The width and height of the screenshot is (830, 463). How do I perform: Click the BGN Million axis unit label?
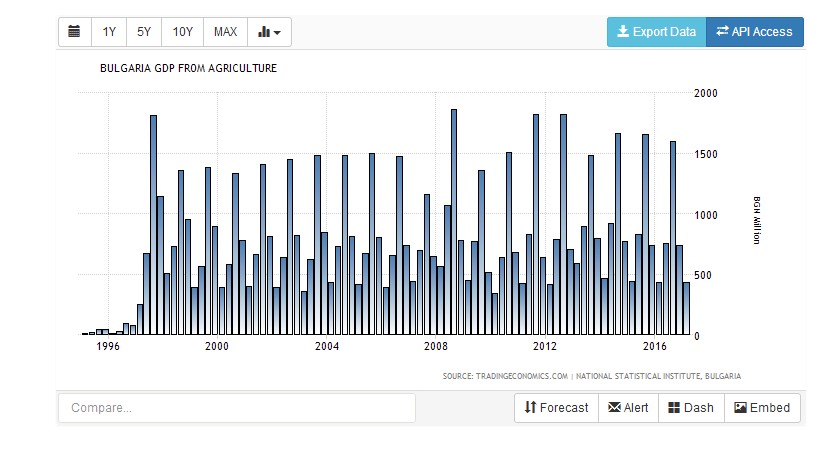tap(757, 220)
